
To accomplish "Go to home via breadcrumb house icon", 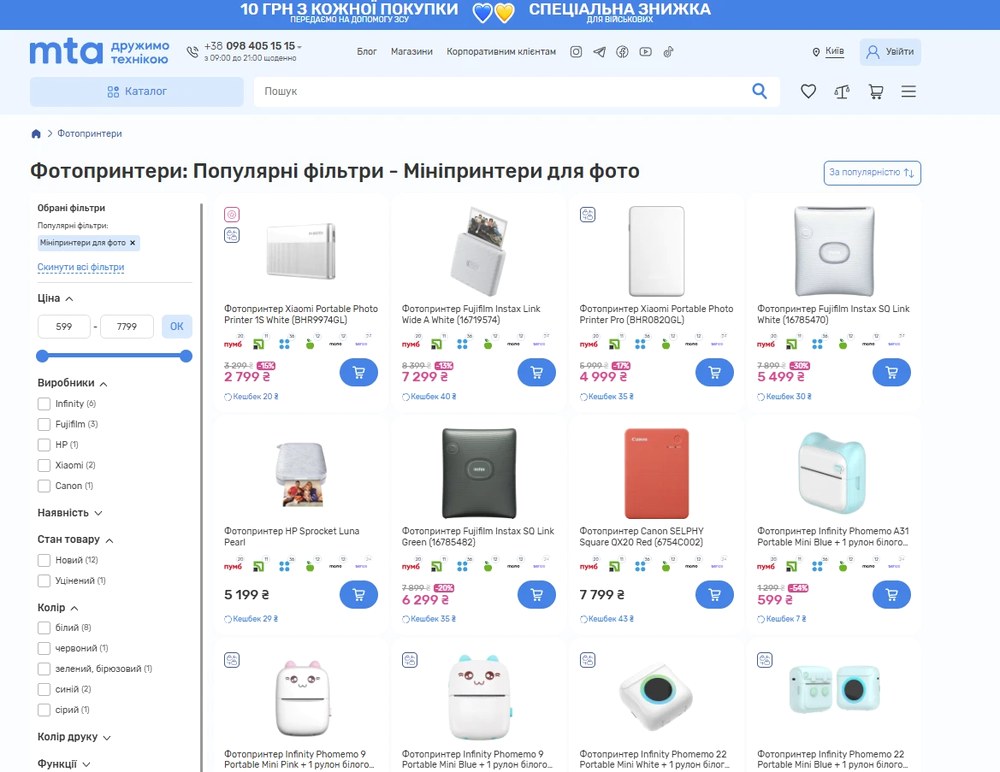I will [x=37, y=134].
